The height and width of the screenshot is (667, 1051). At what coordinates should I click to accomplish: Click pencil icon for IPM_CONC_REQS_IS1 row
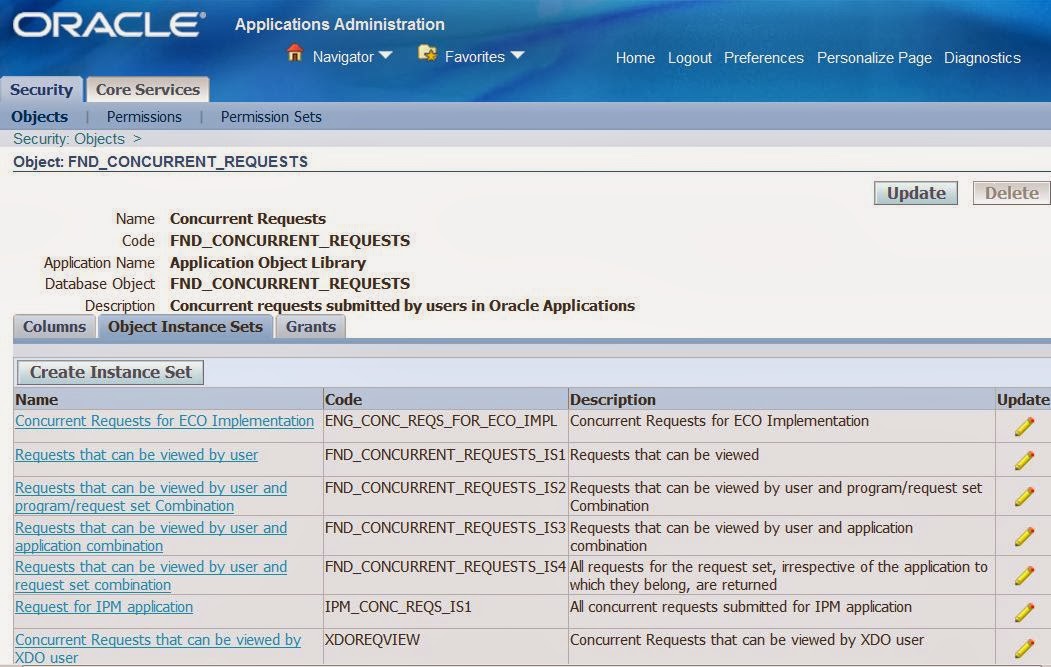coord(1024,612)
